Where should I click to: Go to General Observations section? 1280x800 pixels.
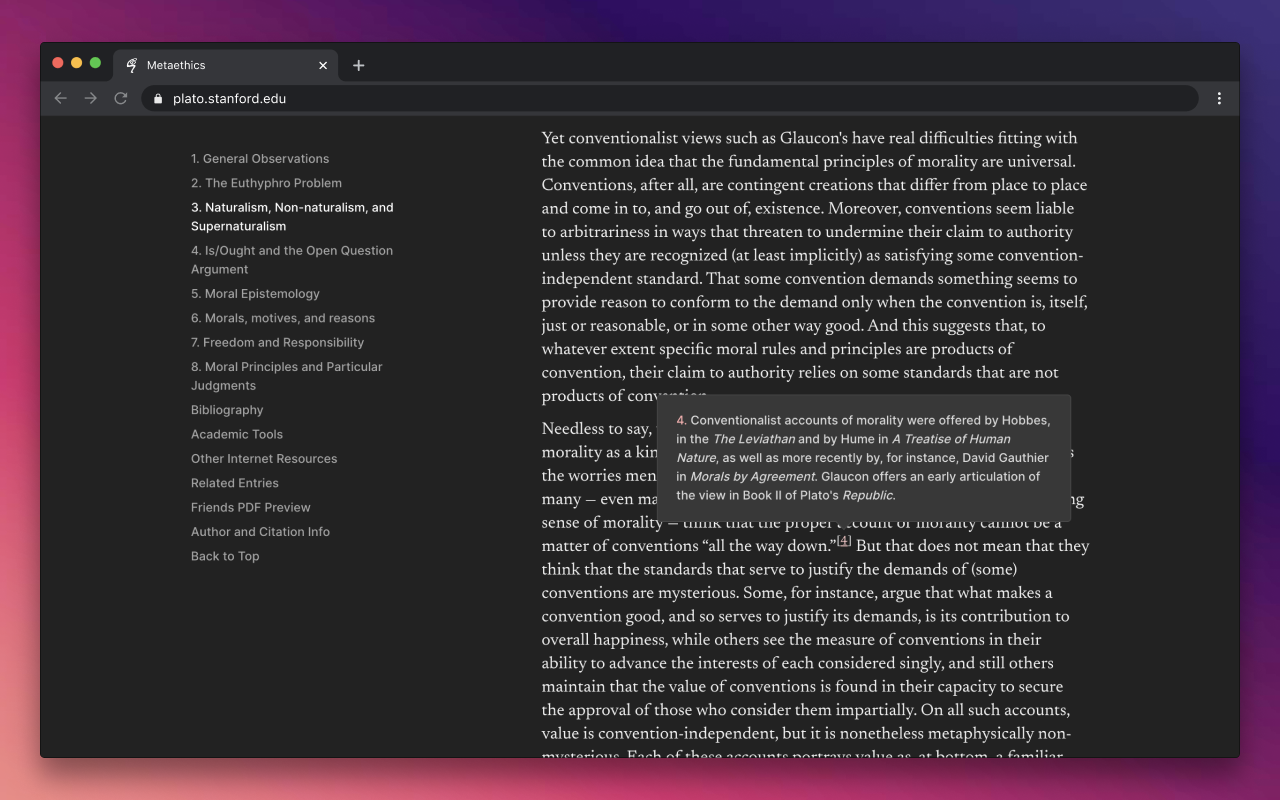pos(260,159)
